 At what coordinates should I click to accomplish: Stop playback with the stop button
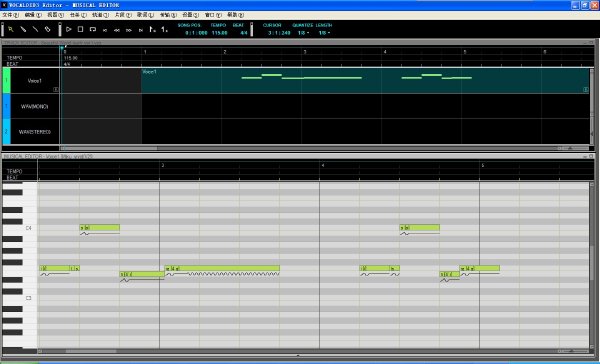click(80, 29)
